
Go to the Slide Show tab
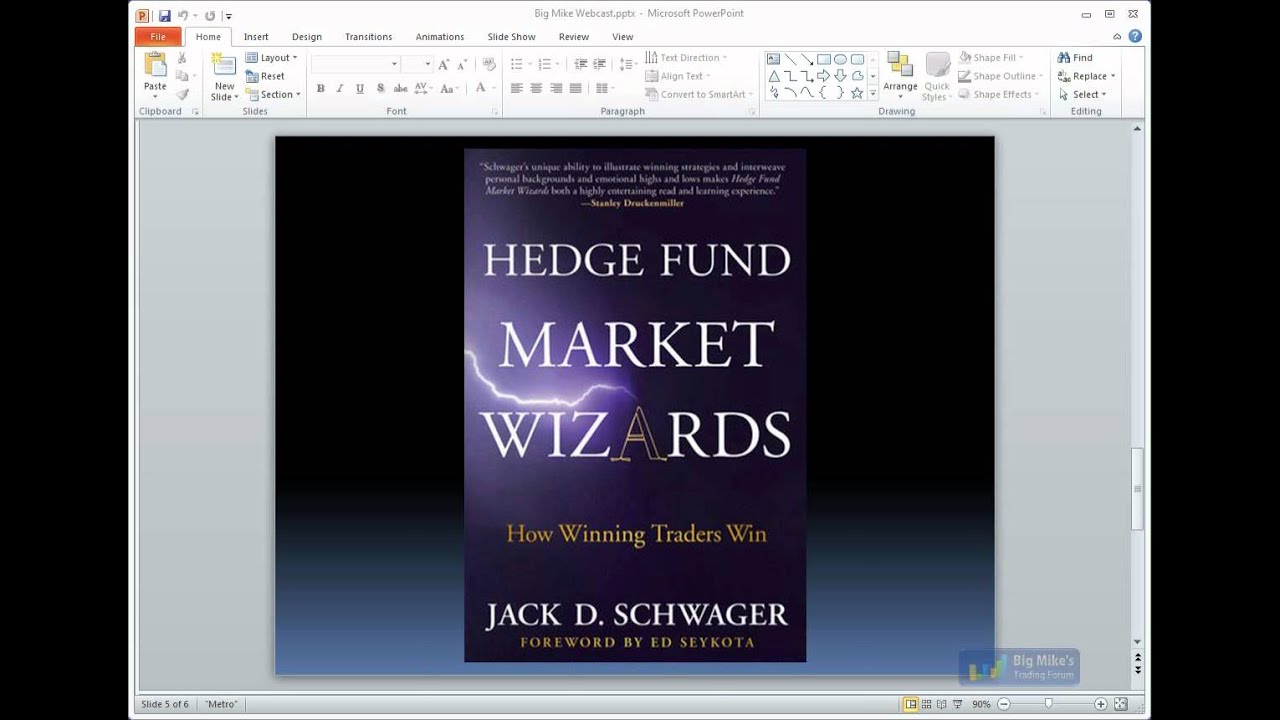[x=511, y=37]
